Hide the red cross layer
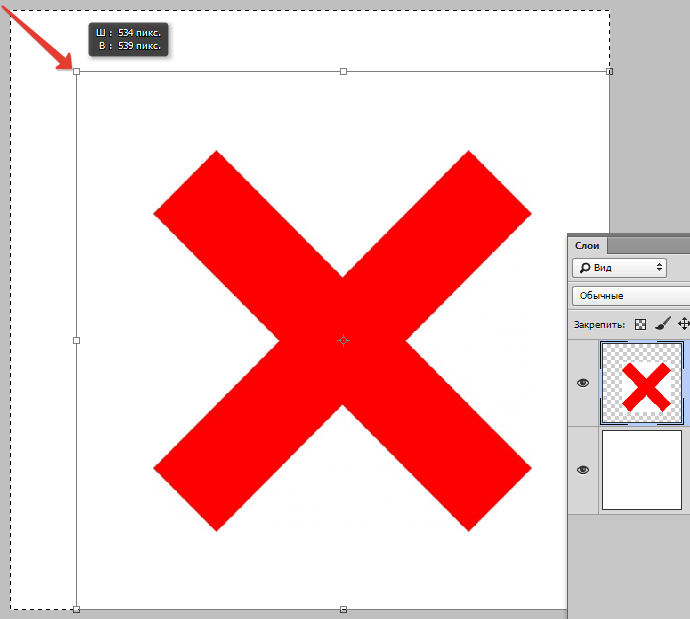 (583, 383)
